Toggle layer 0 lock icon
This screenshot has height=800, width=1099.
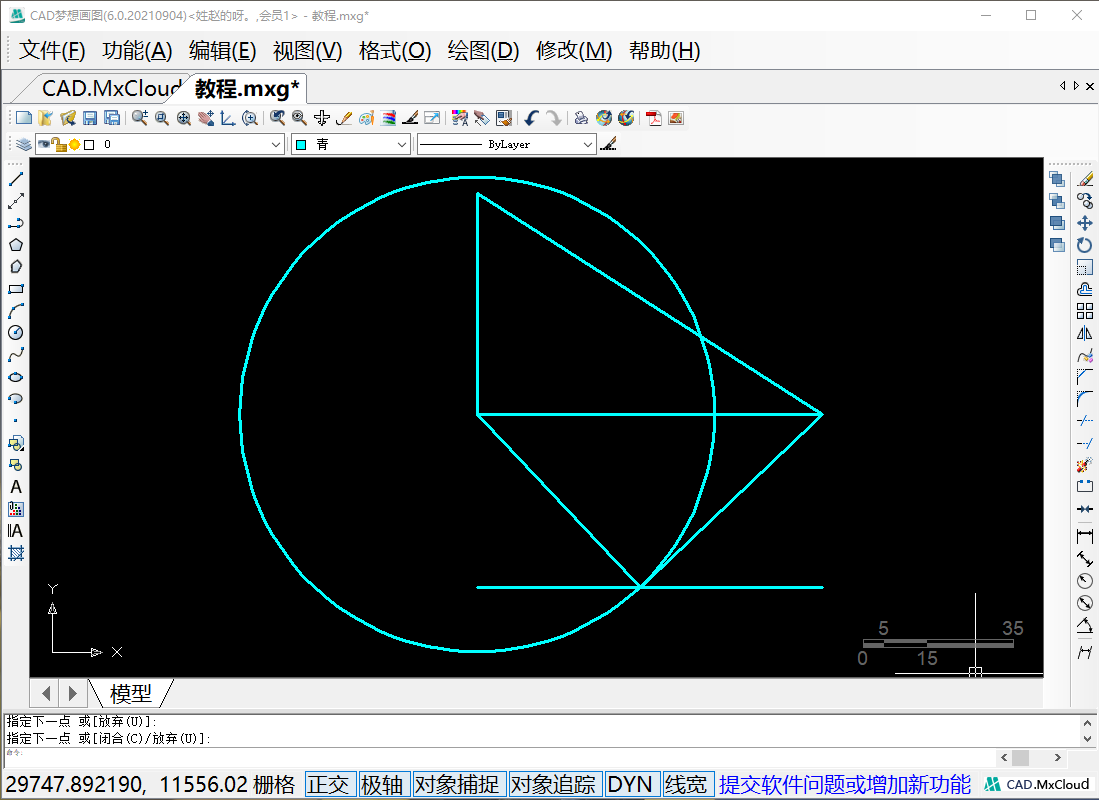point(59,144)
